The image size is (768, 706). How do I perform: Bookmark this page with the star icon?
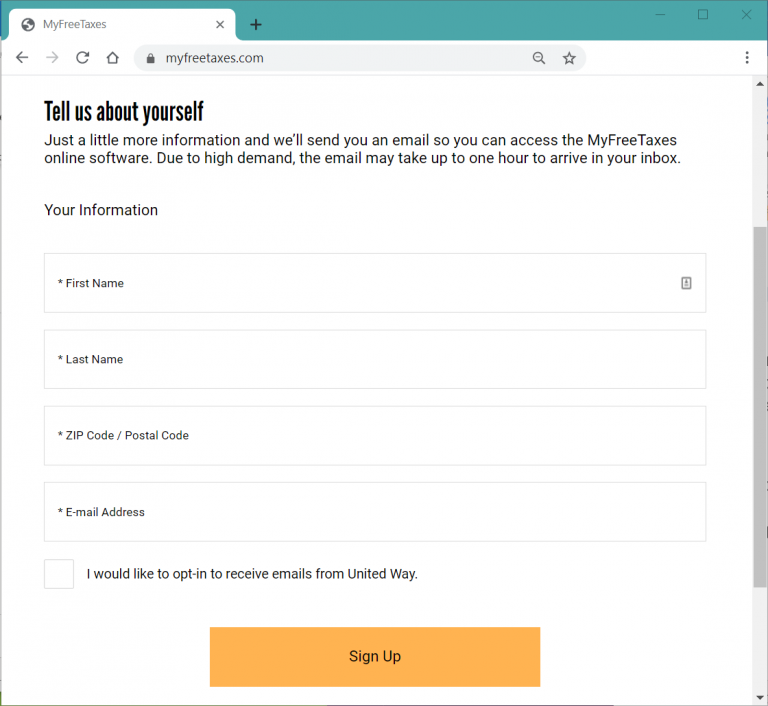coord(569,58)
